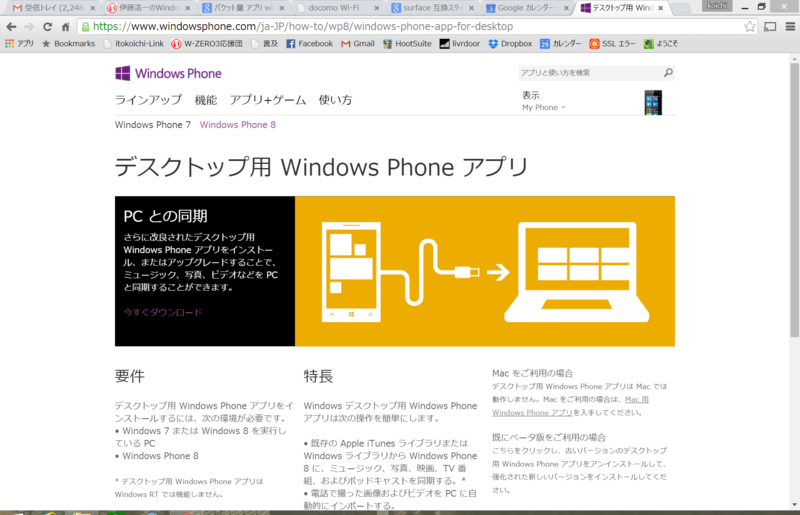Open the livrdoor bookmark
Screen dimensions: 800x515
(460, 44)
